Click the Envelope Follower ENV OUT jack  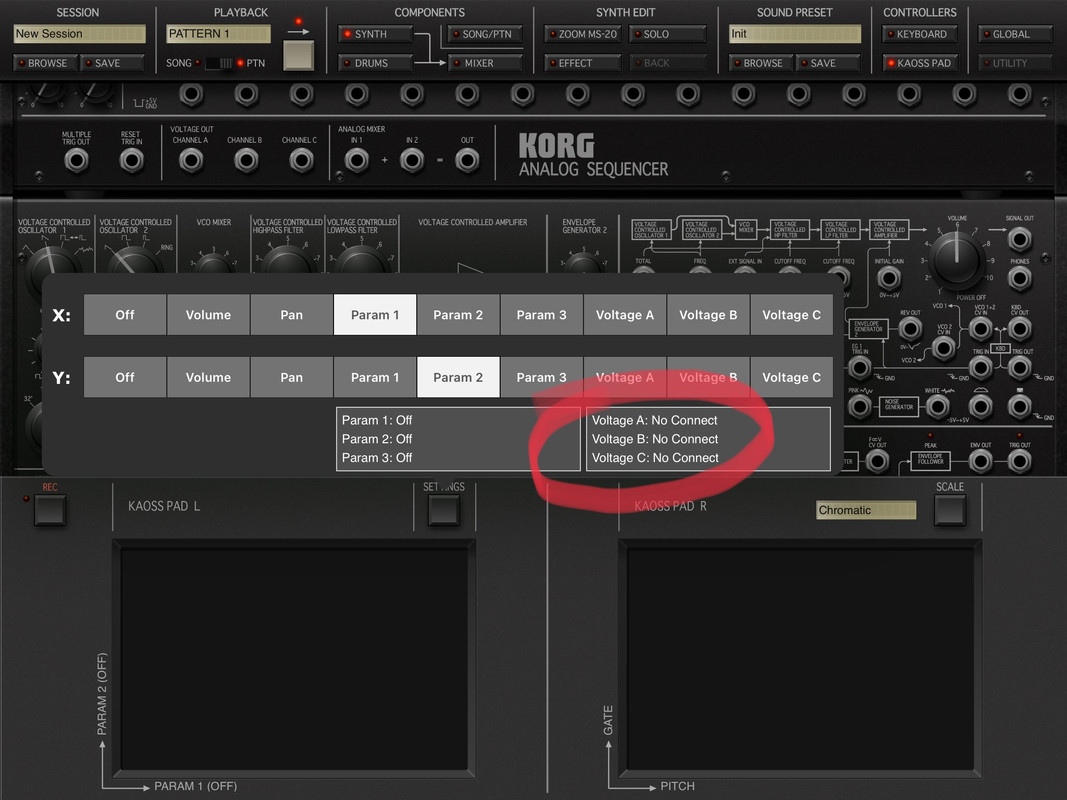click(980, 462)
